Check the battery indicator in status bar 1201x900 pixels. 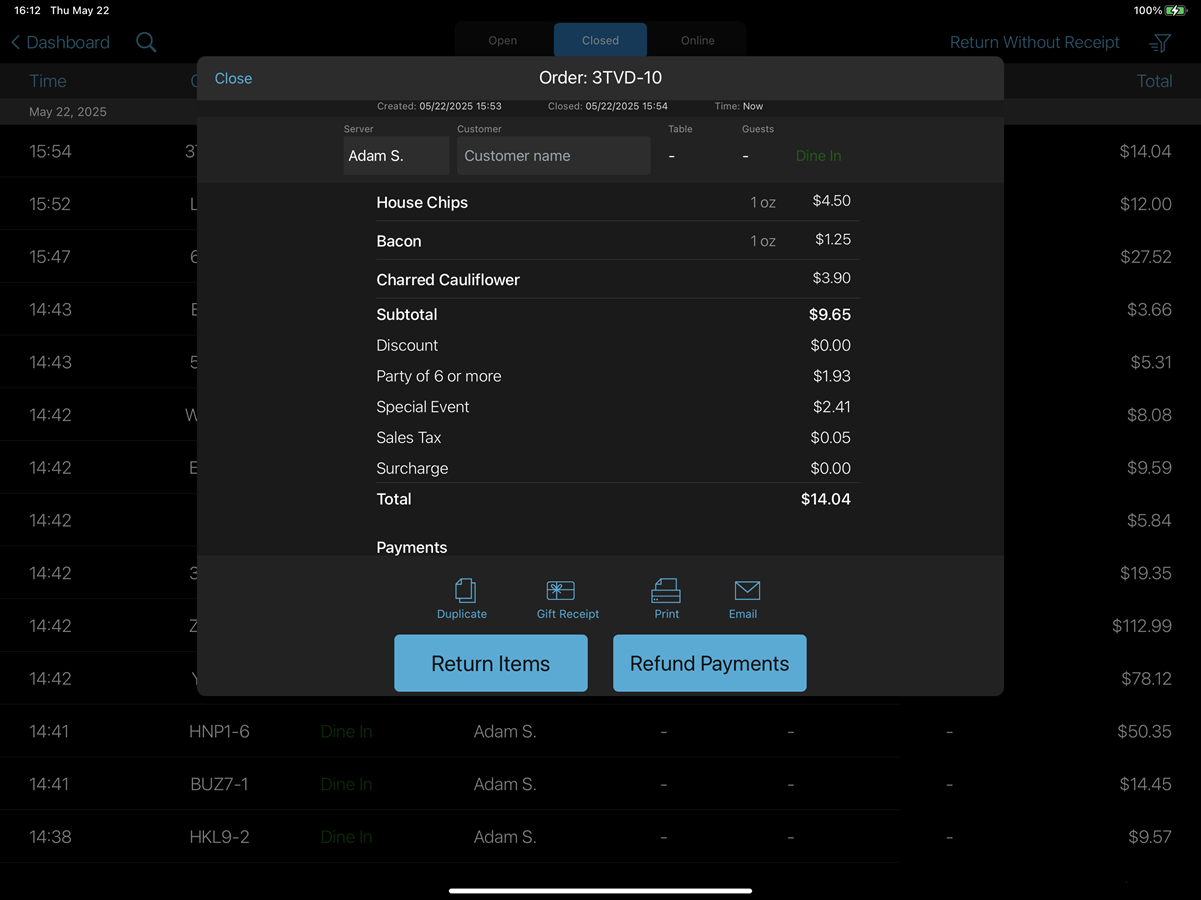[x=1178, y=10]
